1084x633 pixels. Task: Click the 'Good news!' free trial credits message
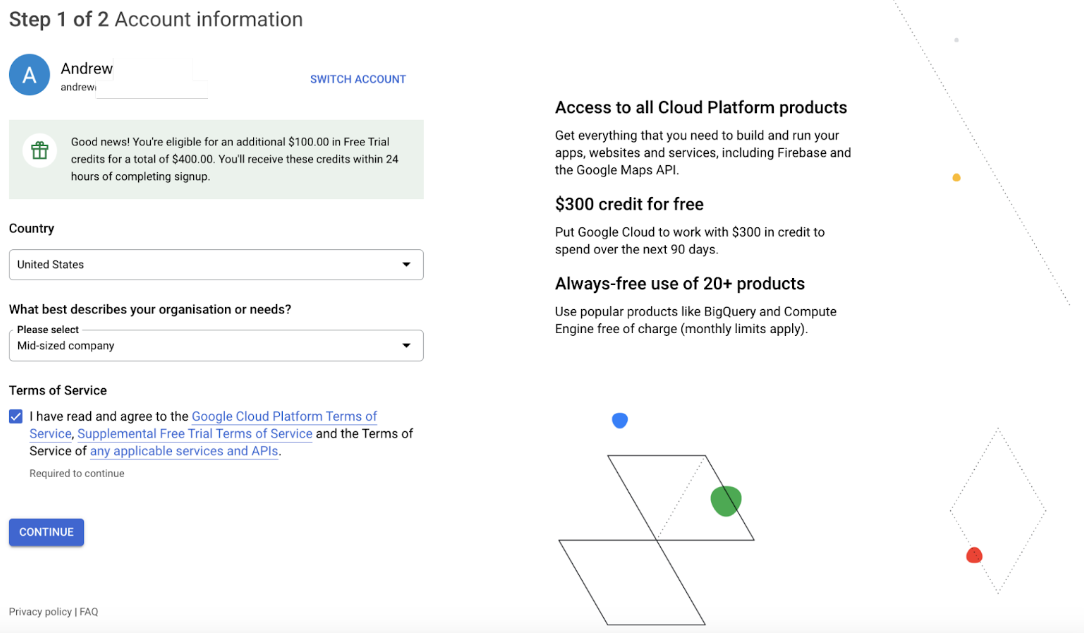[x=235, y=159]
